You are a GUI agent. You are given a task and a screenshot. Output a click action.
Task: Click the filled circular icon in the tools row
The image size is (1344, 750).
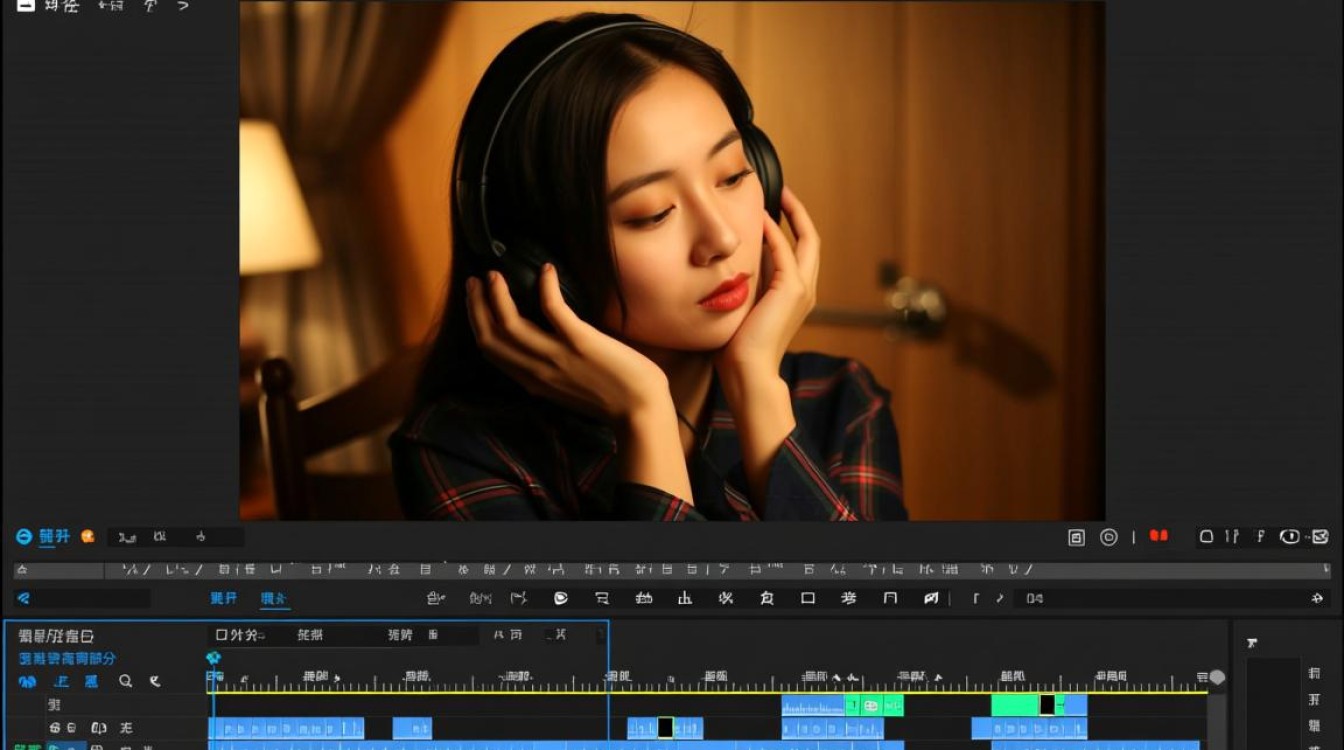[561, 598]
